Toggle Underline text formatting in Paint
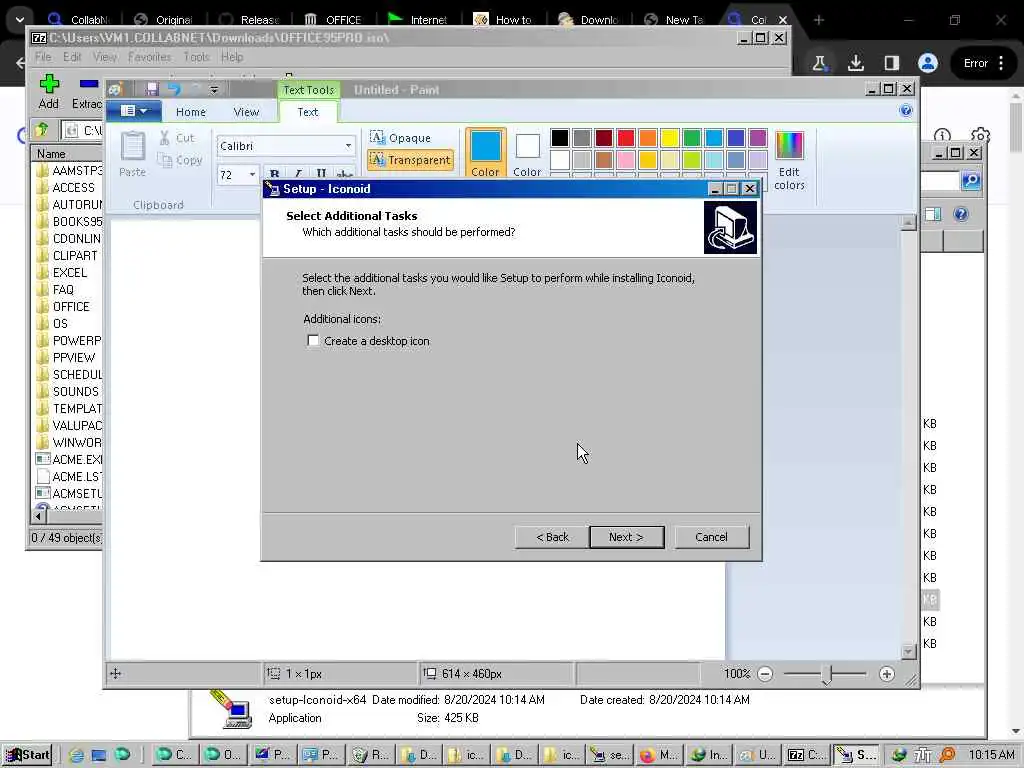The height and width of the screenshot is (768, 1024). pyautogui.click(x=321, y=174)
